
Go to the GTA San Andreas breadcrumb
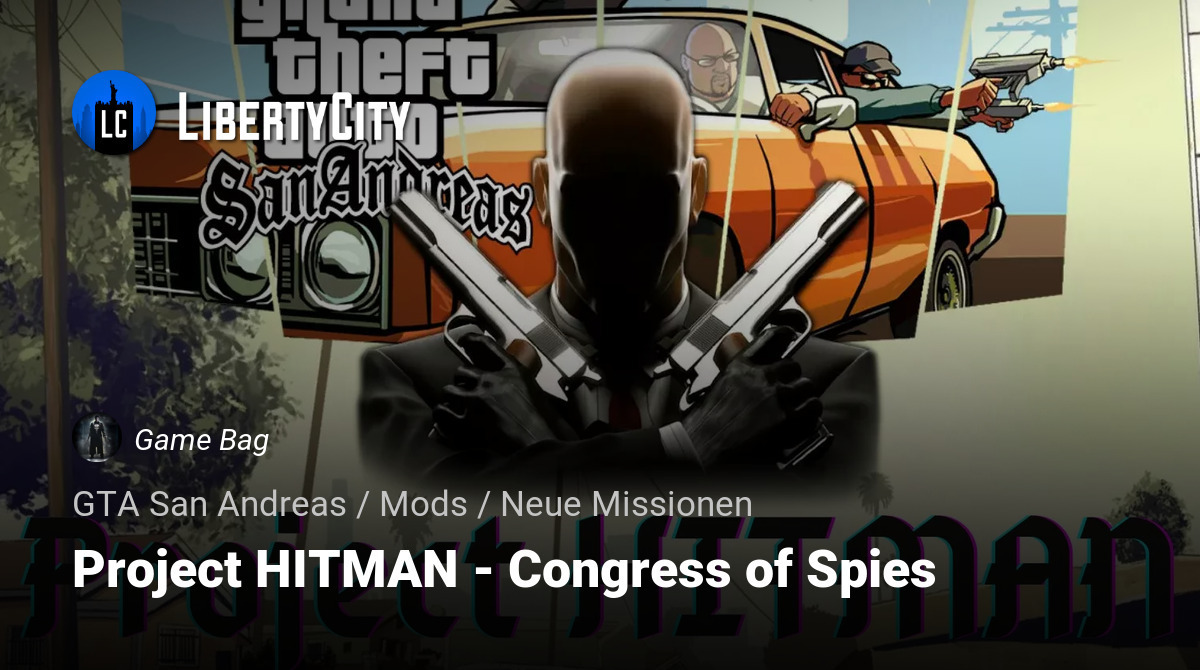[x=209, y=504]
